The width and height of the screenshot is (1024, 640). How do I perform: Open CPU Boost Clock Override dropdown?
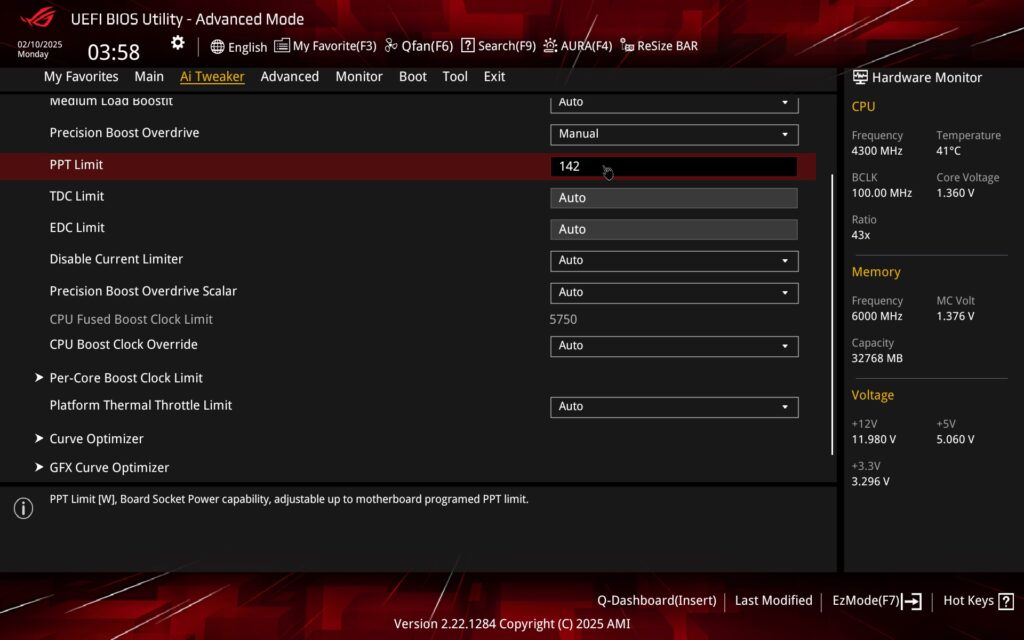point(674,346)
